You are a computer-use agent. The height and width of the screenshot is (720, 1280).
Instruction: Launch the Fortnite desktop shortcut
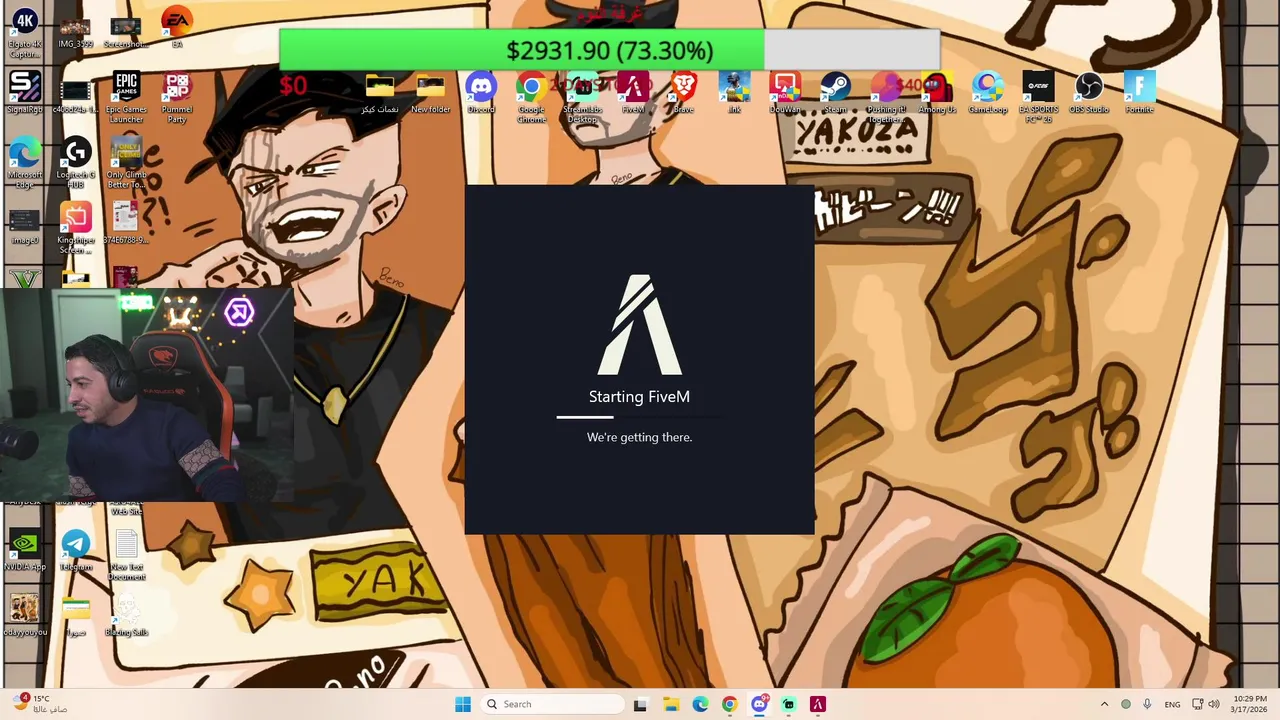coord(1140,92)
